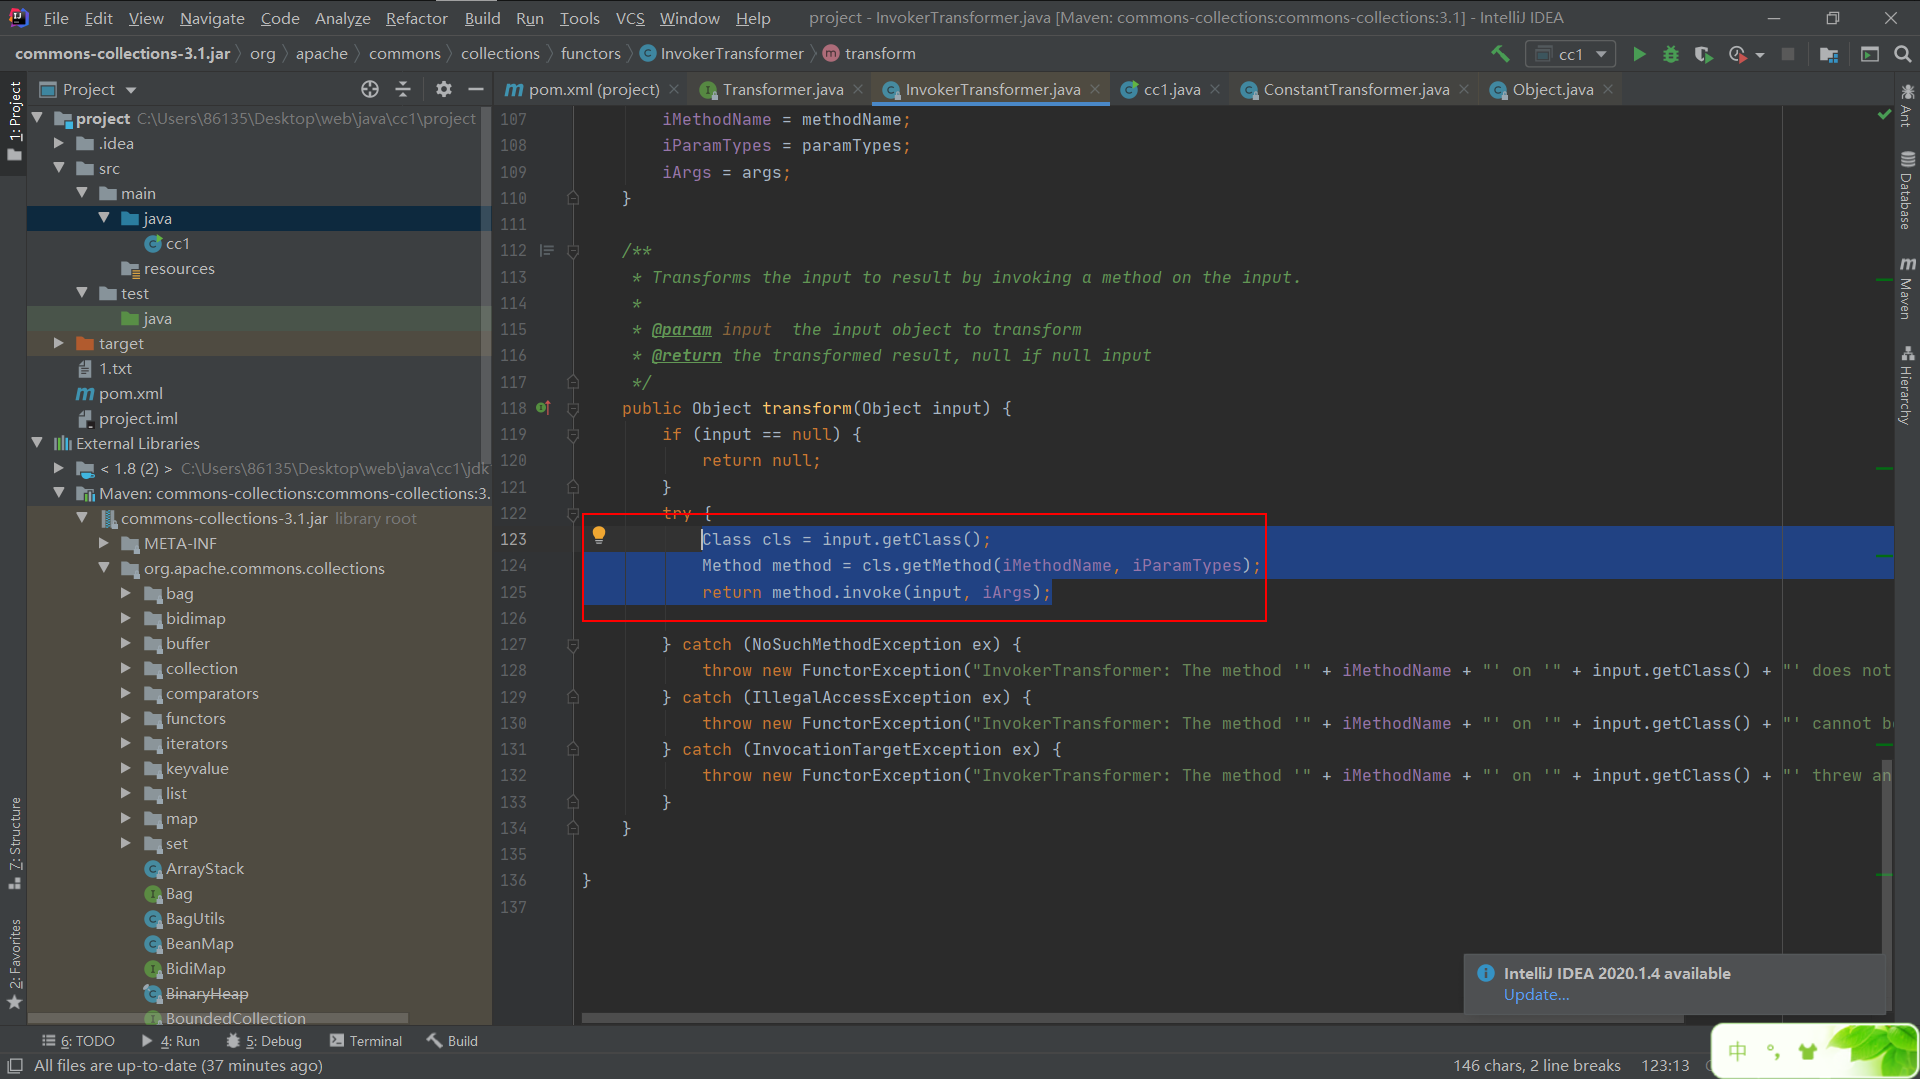Select cc1 class in project tree

(177, 243)
